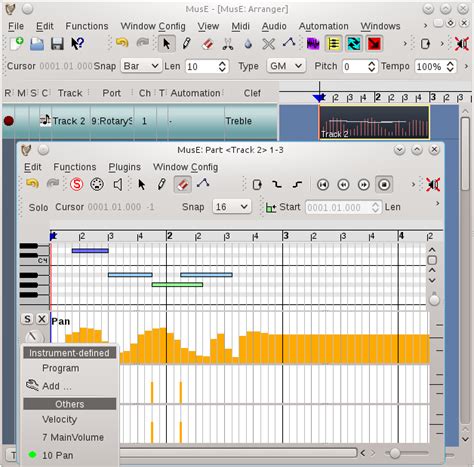474x467 pixels.
Task: Toggle the S button in Pan lane
Action: (27, 319)
